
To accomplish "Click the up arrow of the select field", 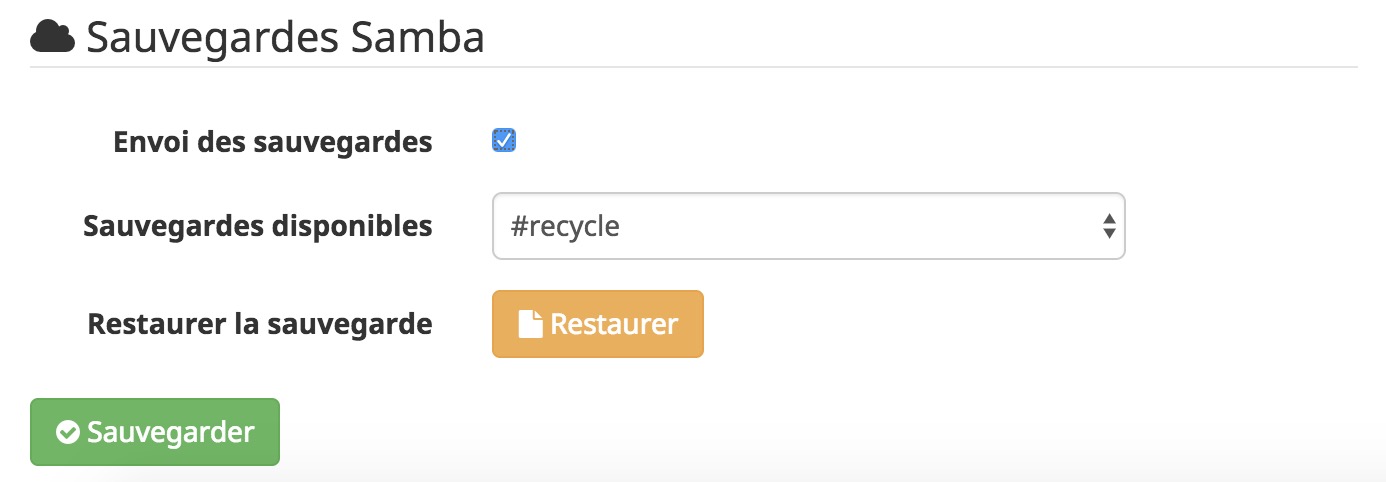I will [x=1109, y=218].
